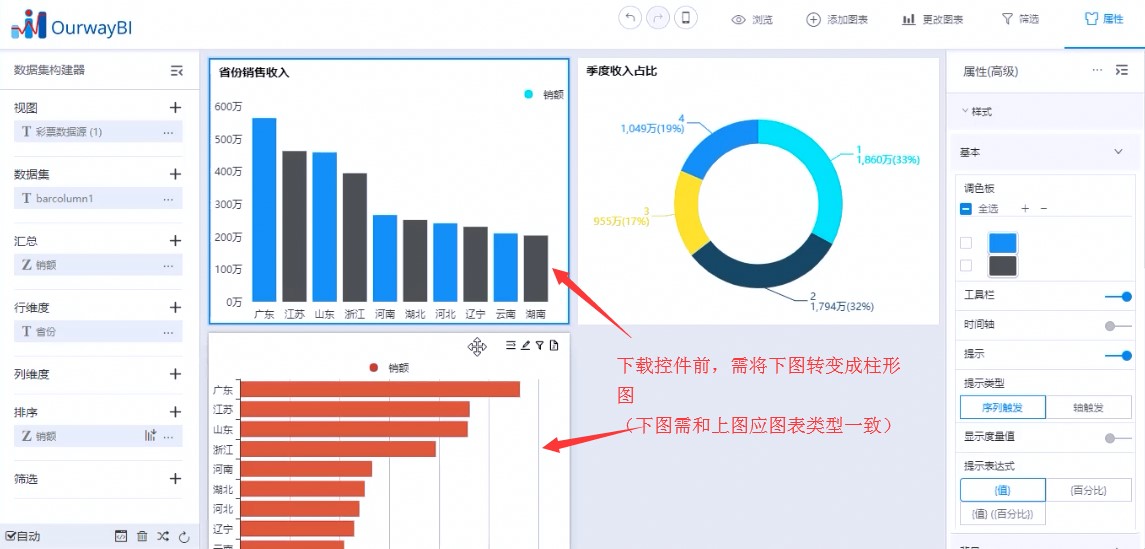
Task: Turn off the 提示 switch
Action: pyautogui.click(x=1119, y=356)
